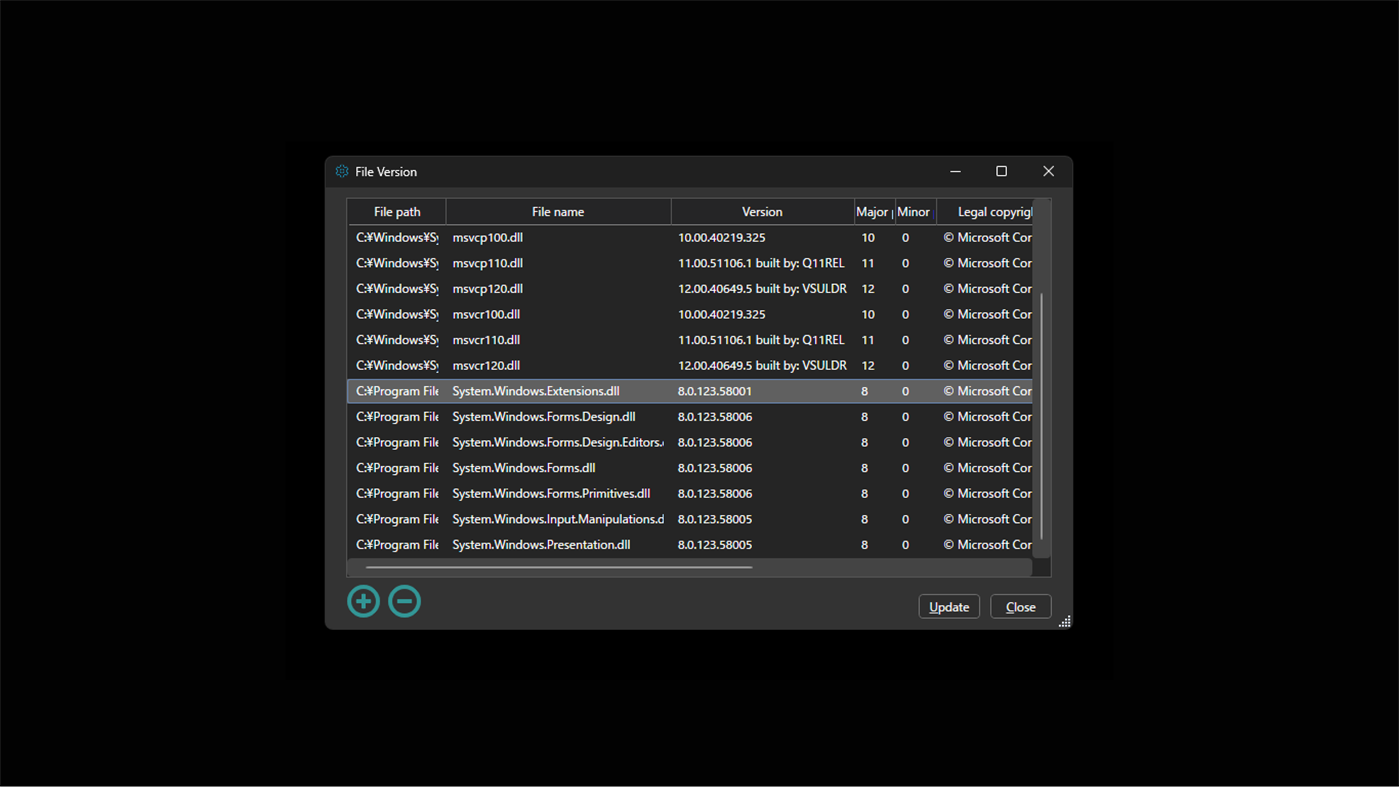Sort by the Minor column header
This screenshot has width=1399, height=787.
point(913,211)
